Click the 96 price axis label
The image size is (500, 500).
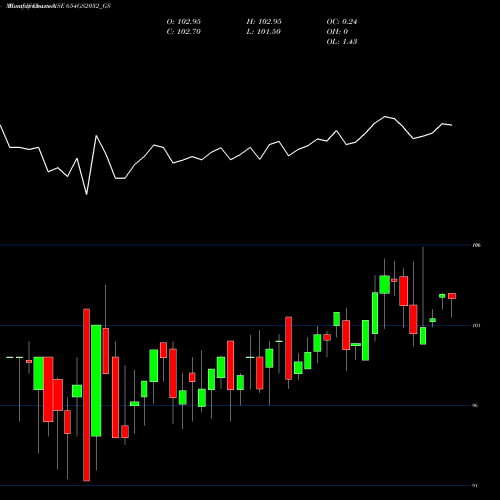tap(475, 405)
